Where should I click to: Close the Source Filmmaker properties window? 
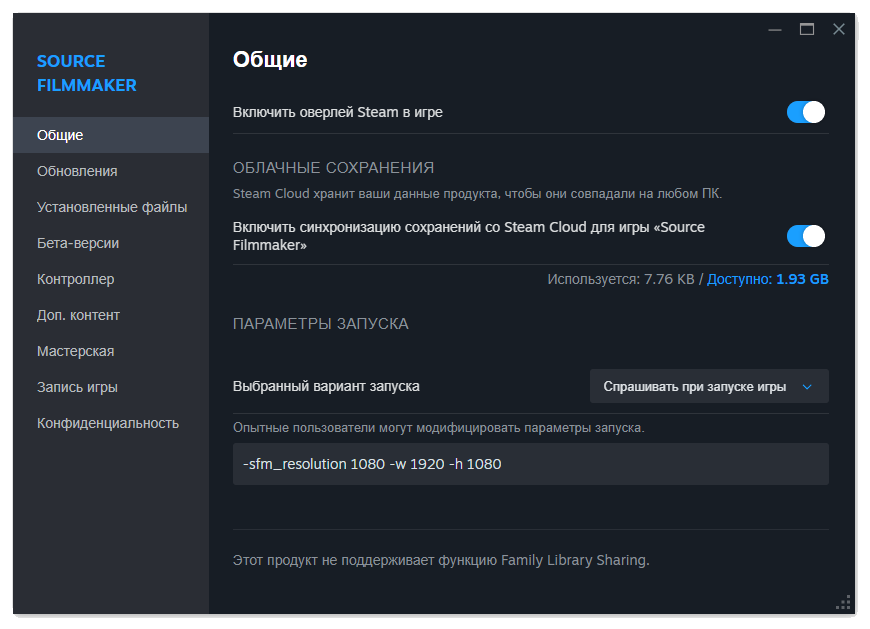[x=839, y=30]
